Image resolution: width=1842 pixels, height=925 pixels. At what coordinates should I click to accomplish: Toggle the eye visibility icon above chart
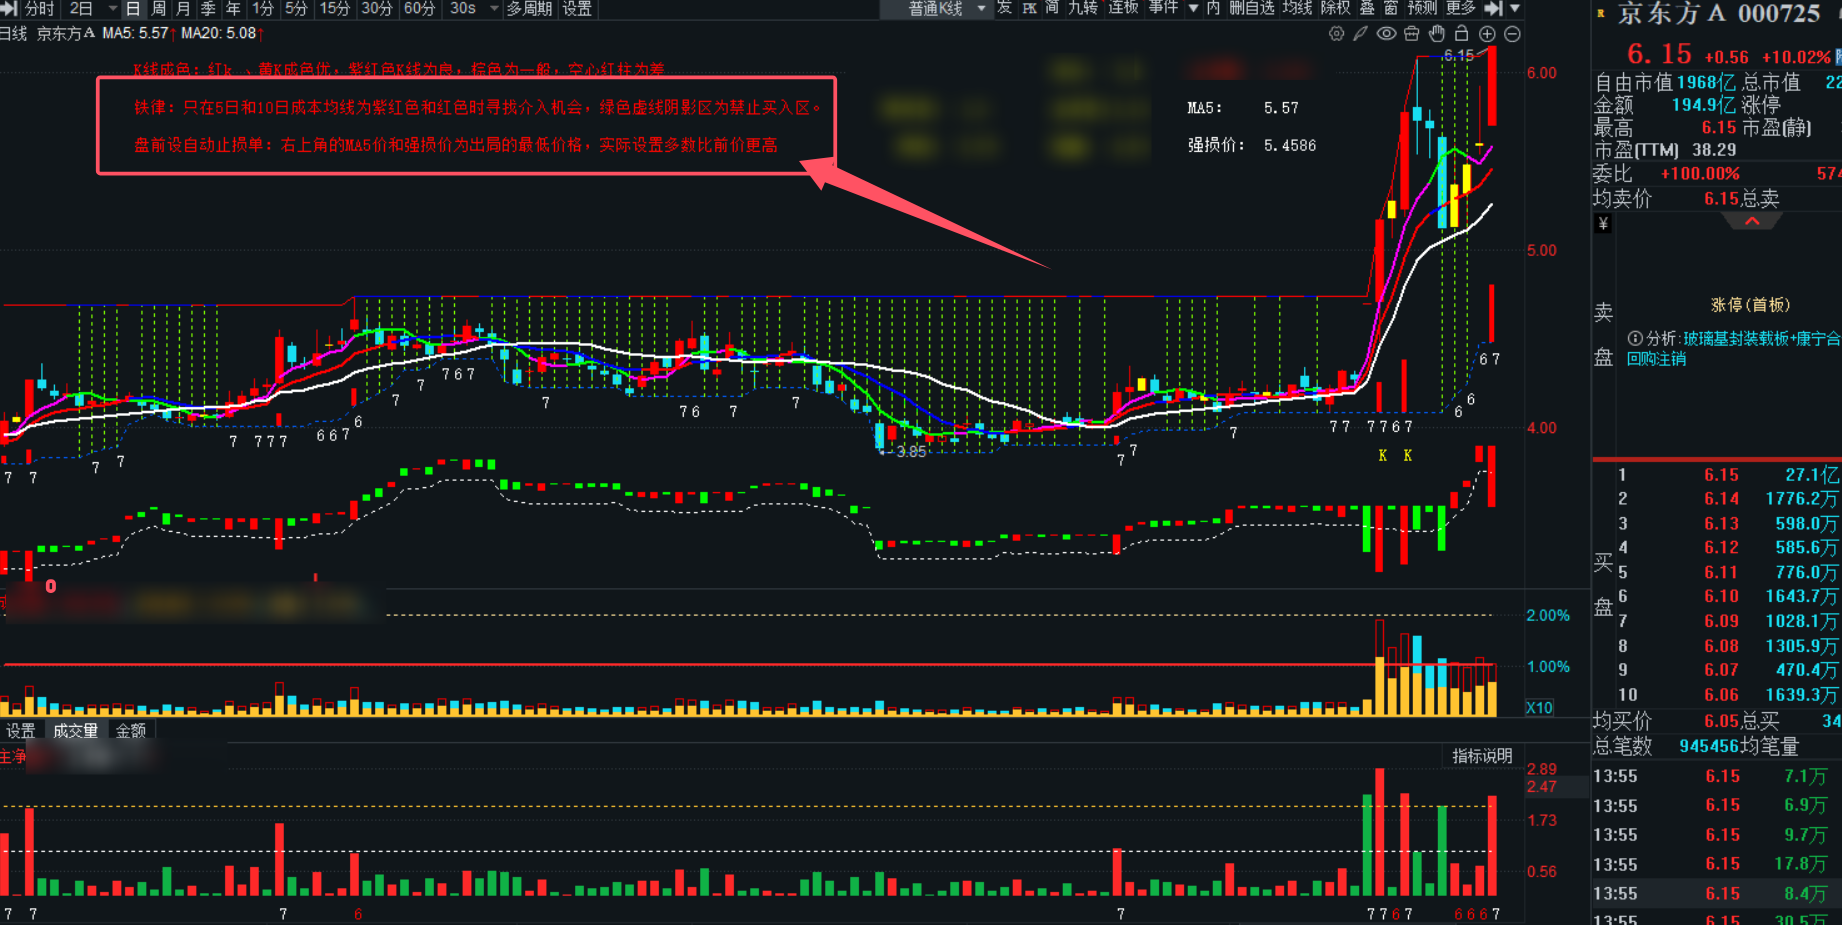coord(1386,34)
